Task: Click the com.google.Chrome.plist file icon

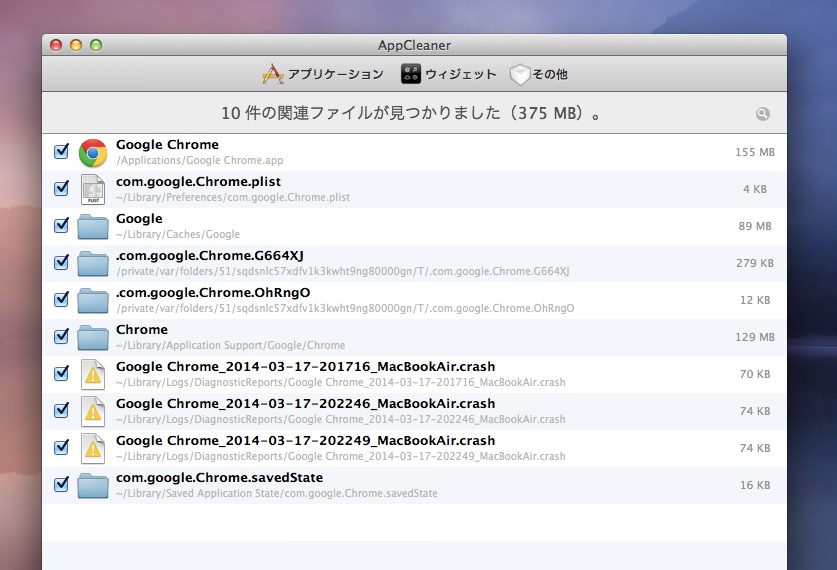Action: 93,189
